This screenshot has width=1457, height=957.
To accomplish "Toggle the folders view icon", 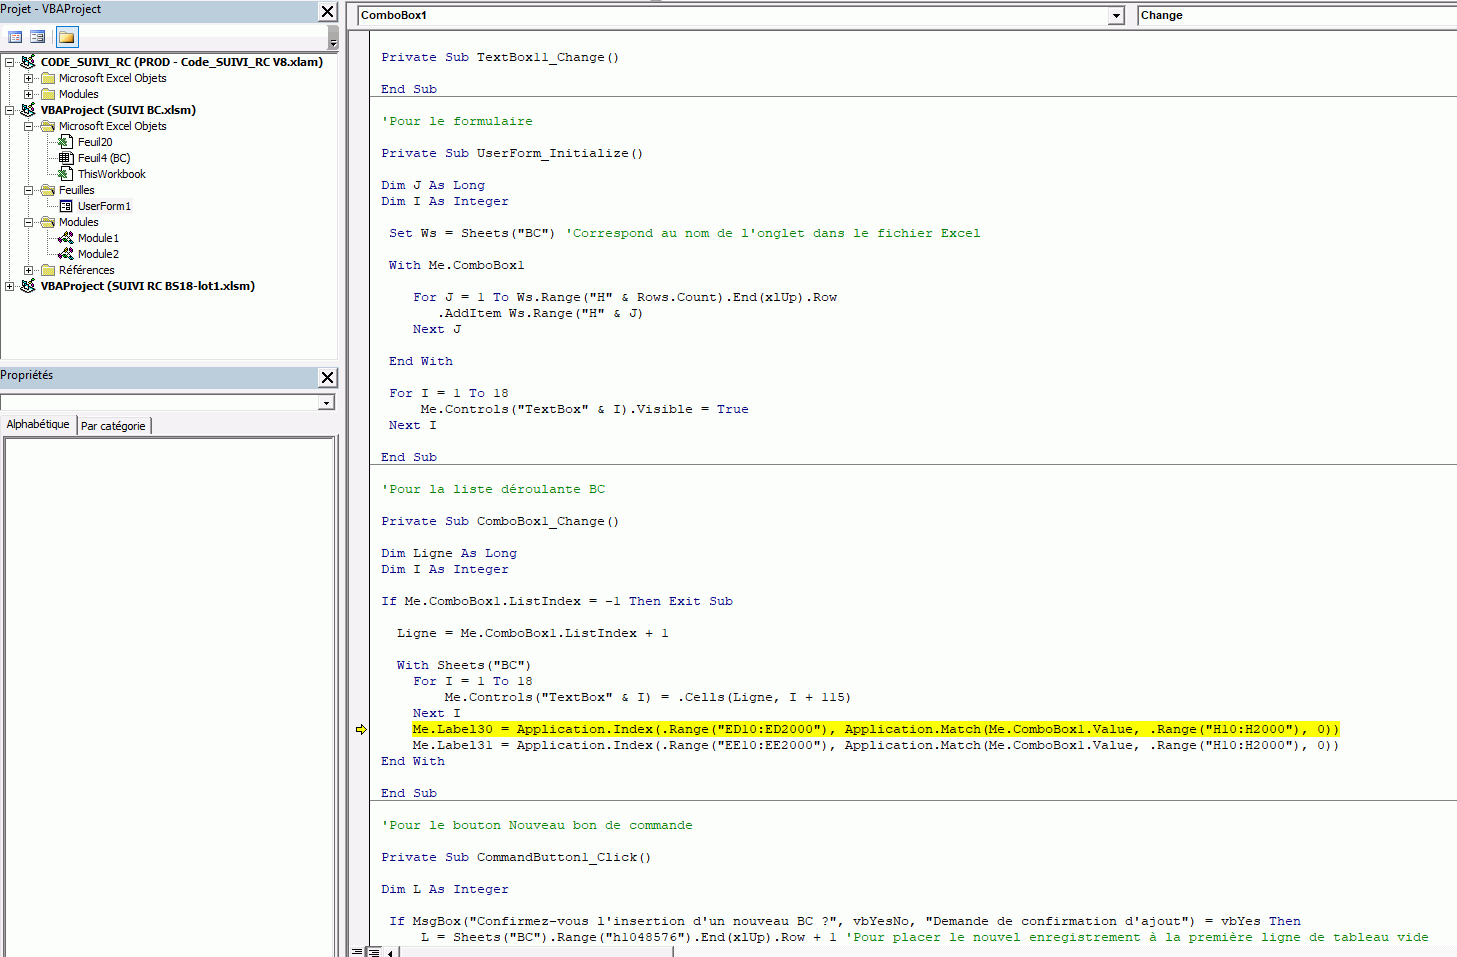I will click(x=66, y=37).
